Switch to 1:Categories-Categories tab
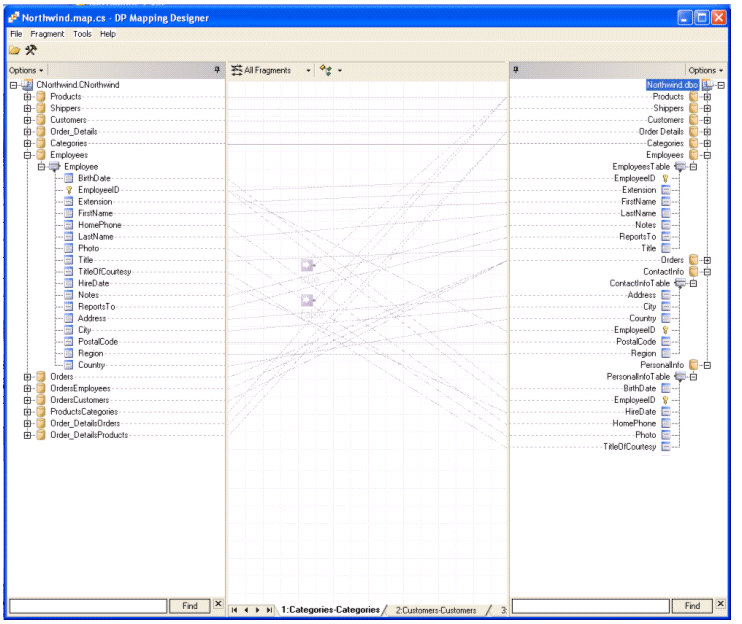 (x=330, y=610)
